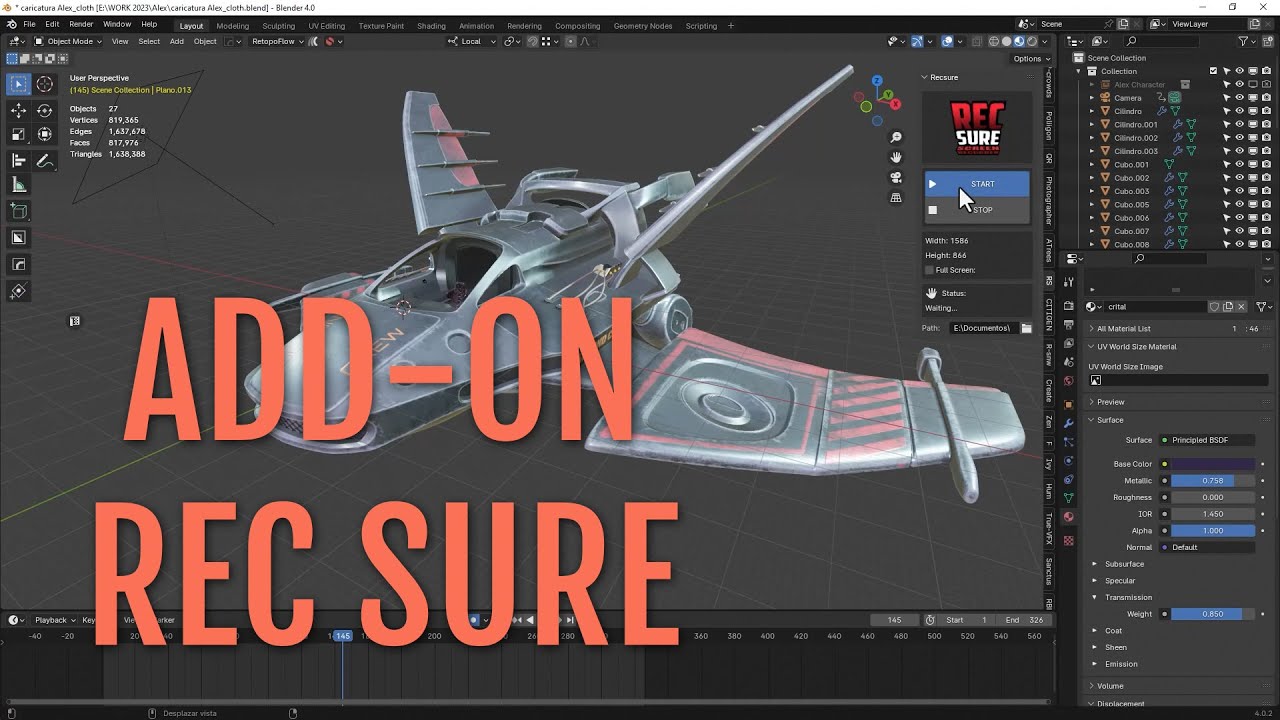This screenshot has height=720, width=1280.
Task: Switch to the Geometry Nodes workspace tab
Action: tap(643, 26)
